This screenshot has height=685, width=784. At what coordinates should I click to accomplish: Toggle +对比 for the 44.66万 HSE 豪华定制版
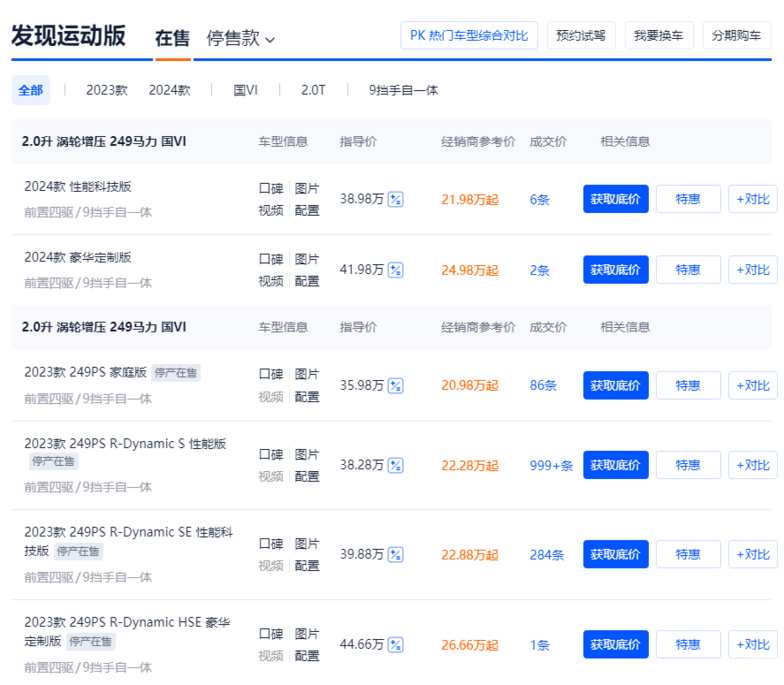pyautogui.click(x=752, y=645)
